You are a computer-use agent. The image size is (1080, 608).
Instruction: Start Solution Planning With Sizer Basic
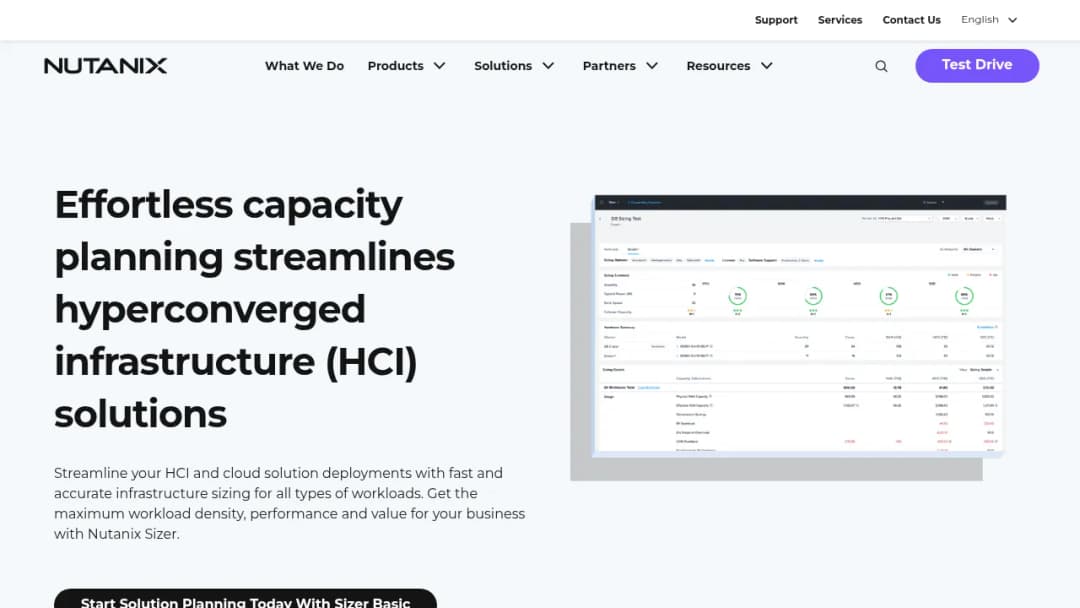[245, 598]
